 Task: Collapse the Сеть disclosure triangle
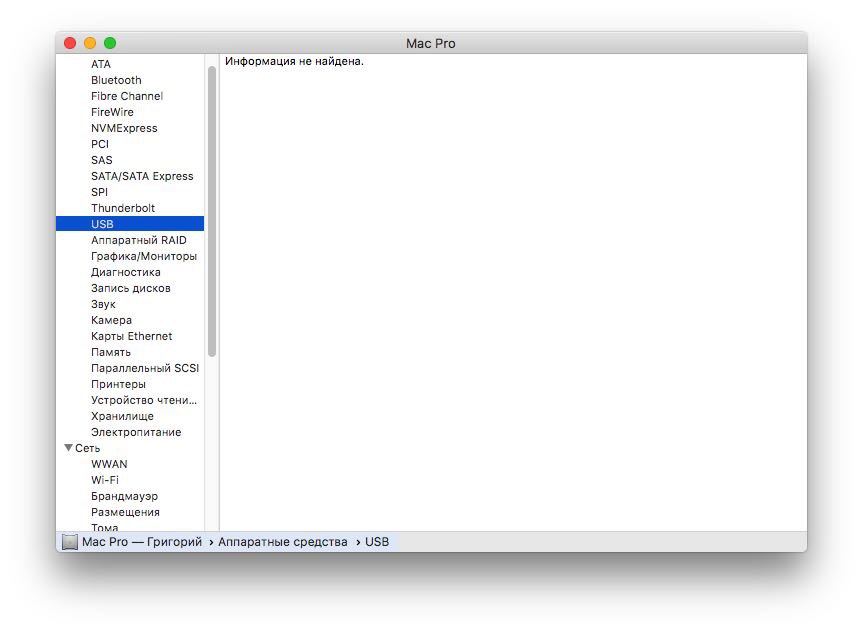coord(68,448)
